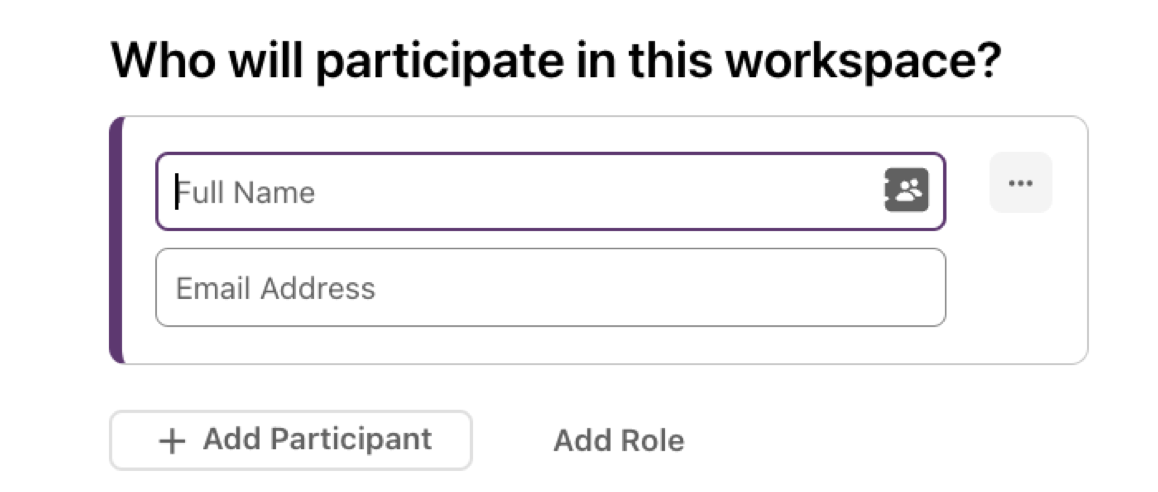Open the three-dot more options menu
1158x492 pixels.
click(1021, 182)
